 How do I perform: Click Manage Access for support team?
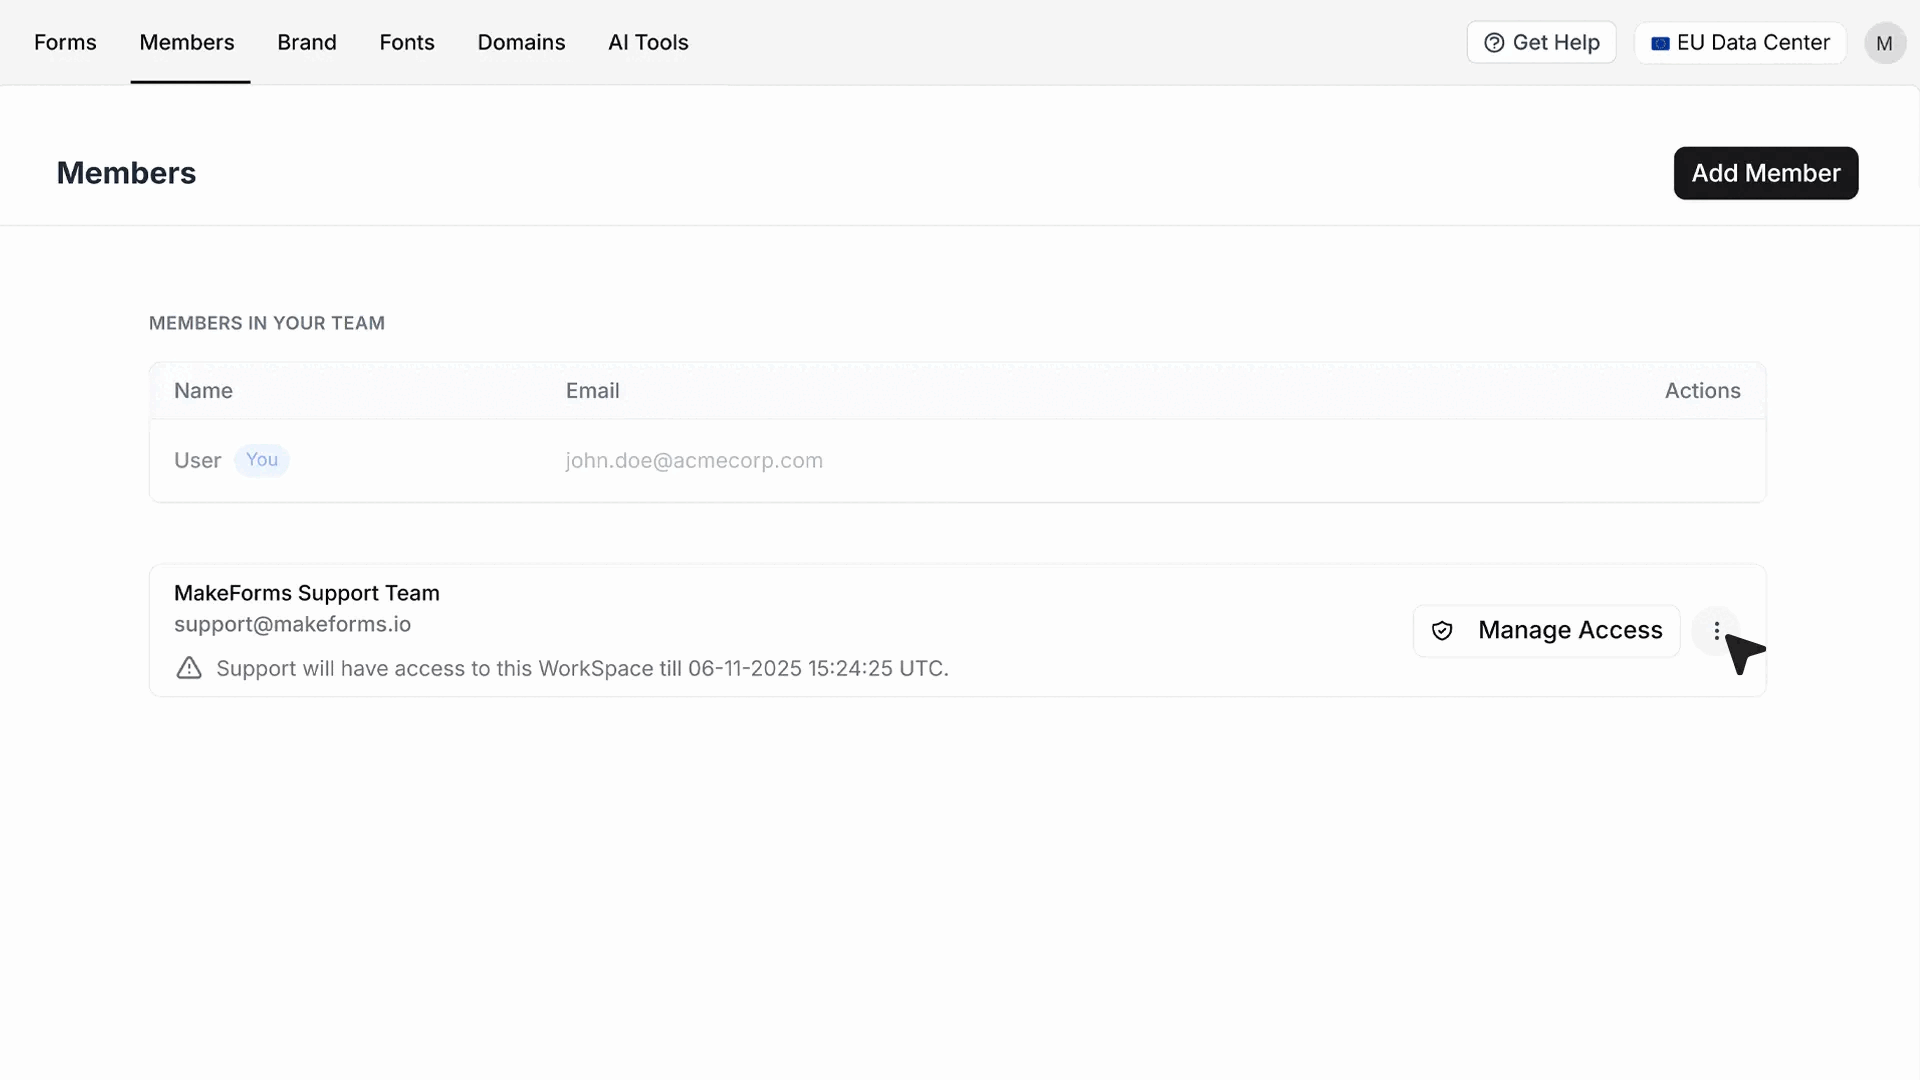click(x=1546, y=630)
